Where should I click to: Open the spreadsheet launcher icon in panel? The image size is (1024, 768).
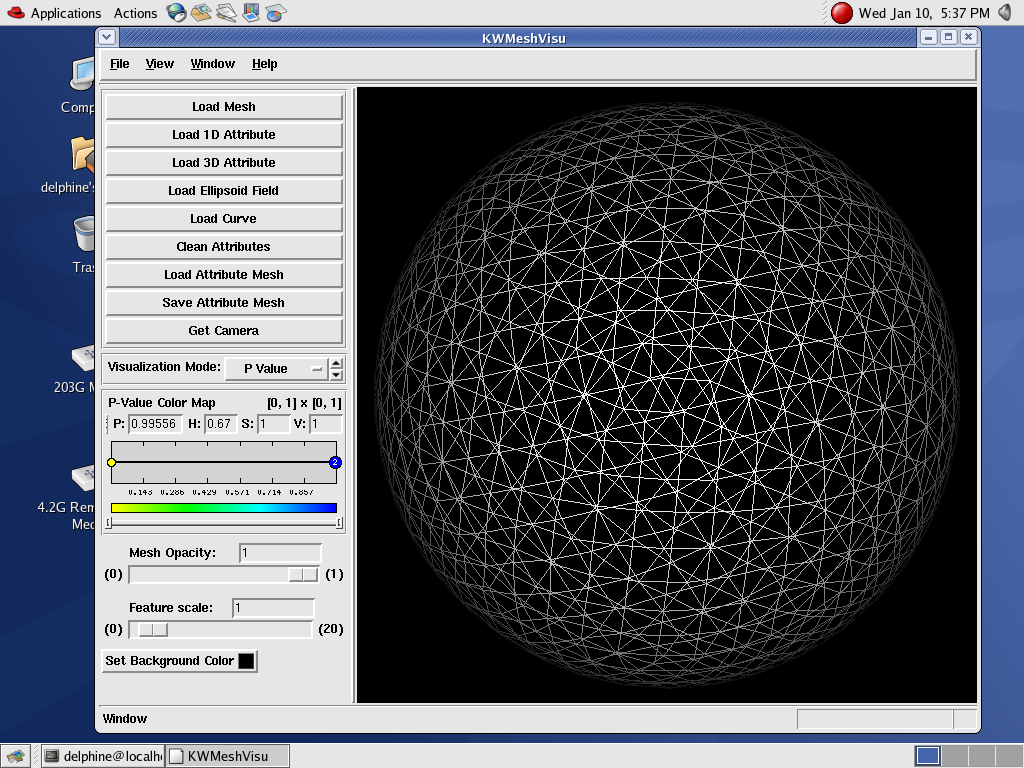tap(276, 13)
